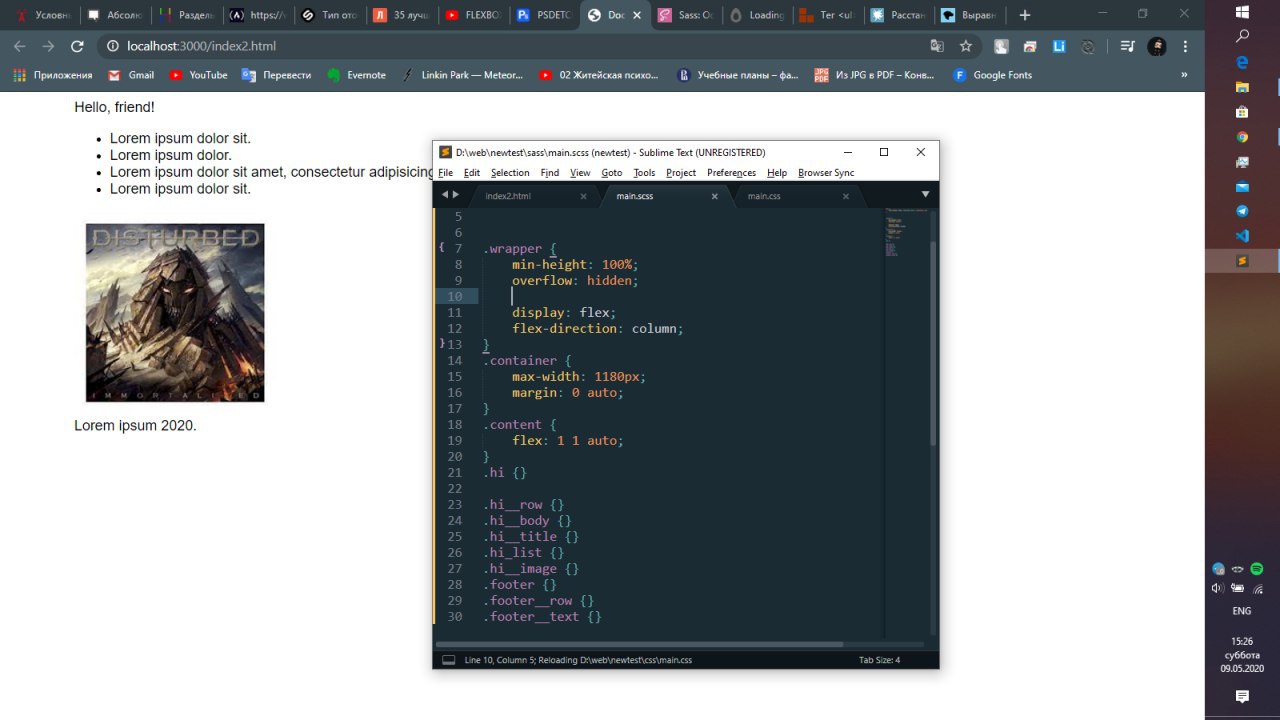Open the tab list dropdown arrow in Sublime
Image resolution: width=1280 pixels, height=720 pixels.
pyautogui.click(x=925, y=195)
